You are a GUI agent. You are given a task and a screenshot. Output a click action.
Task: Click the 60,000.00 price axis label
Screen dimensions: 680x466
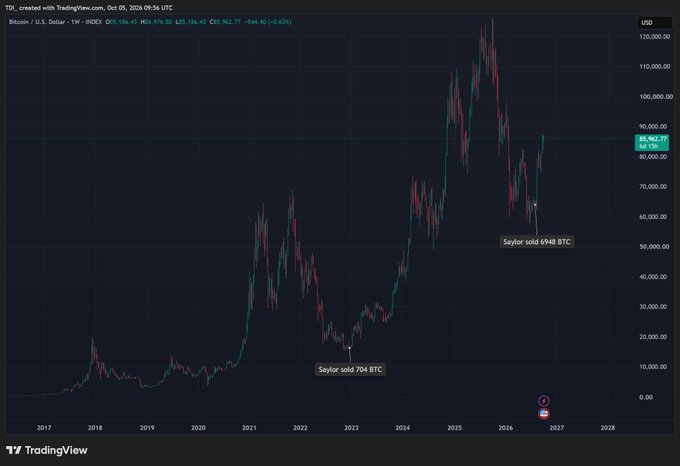653,216
